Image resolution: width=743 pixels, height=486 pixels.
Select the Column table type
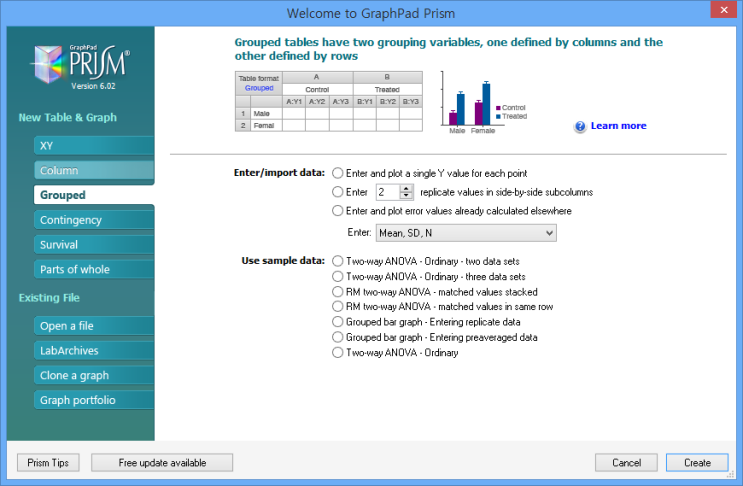tap(94, 171)
